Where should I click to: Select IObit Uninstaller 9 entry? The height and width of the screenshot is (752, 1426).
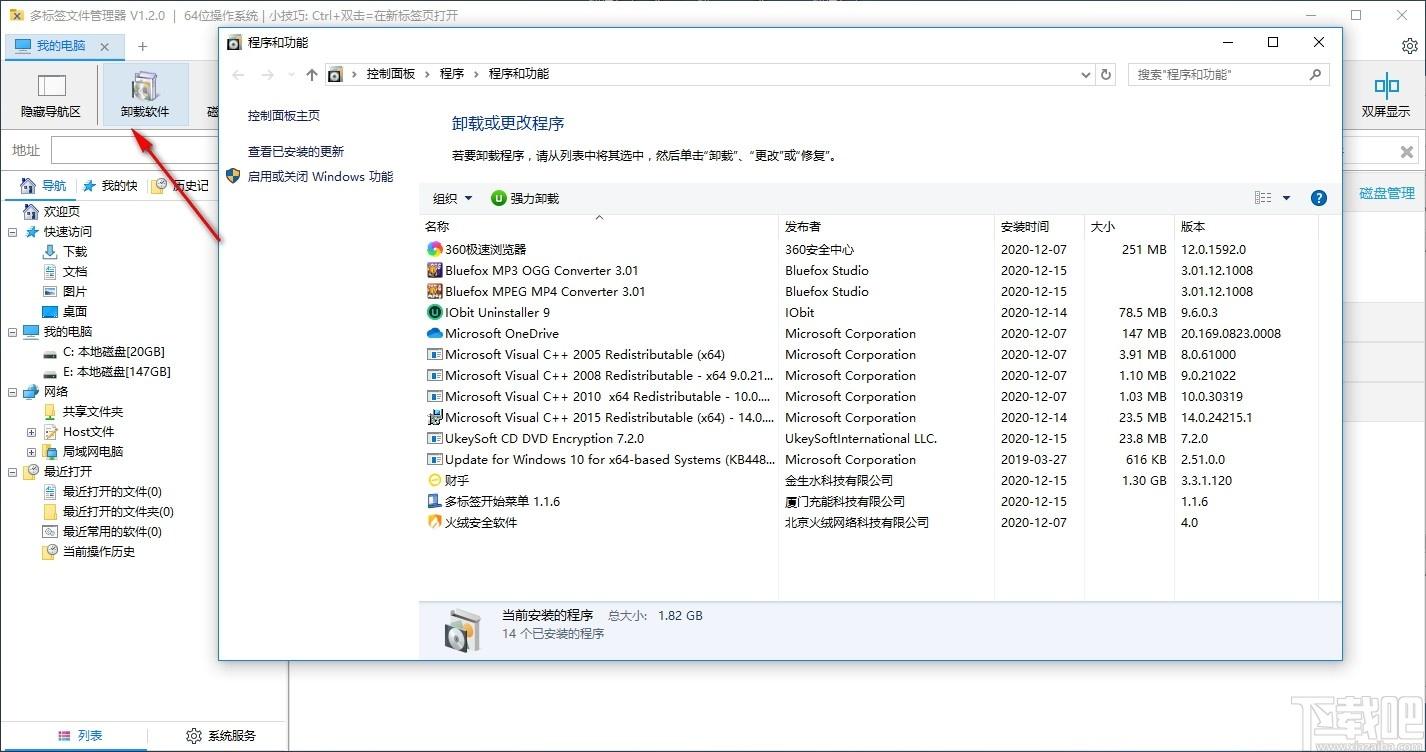tap(870, 313)
